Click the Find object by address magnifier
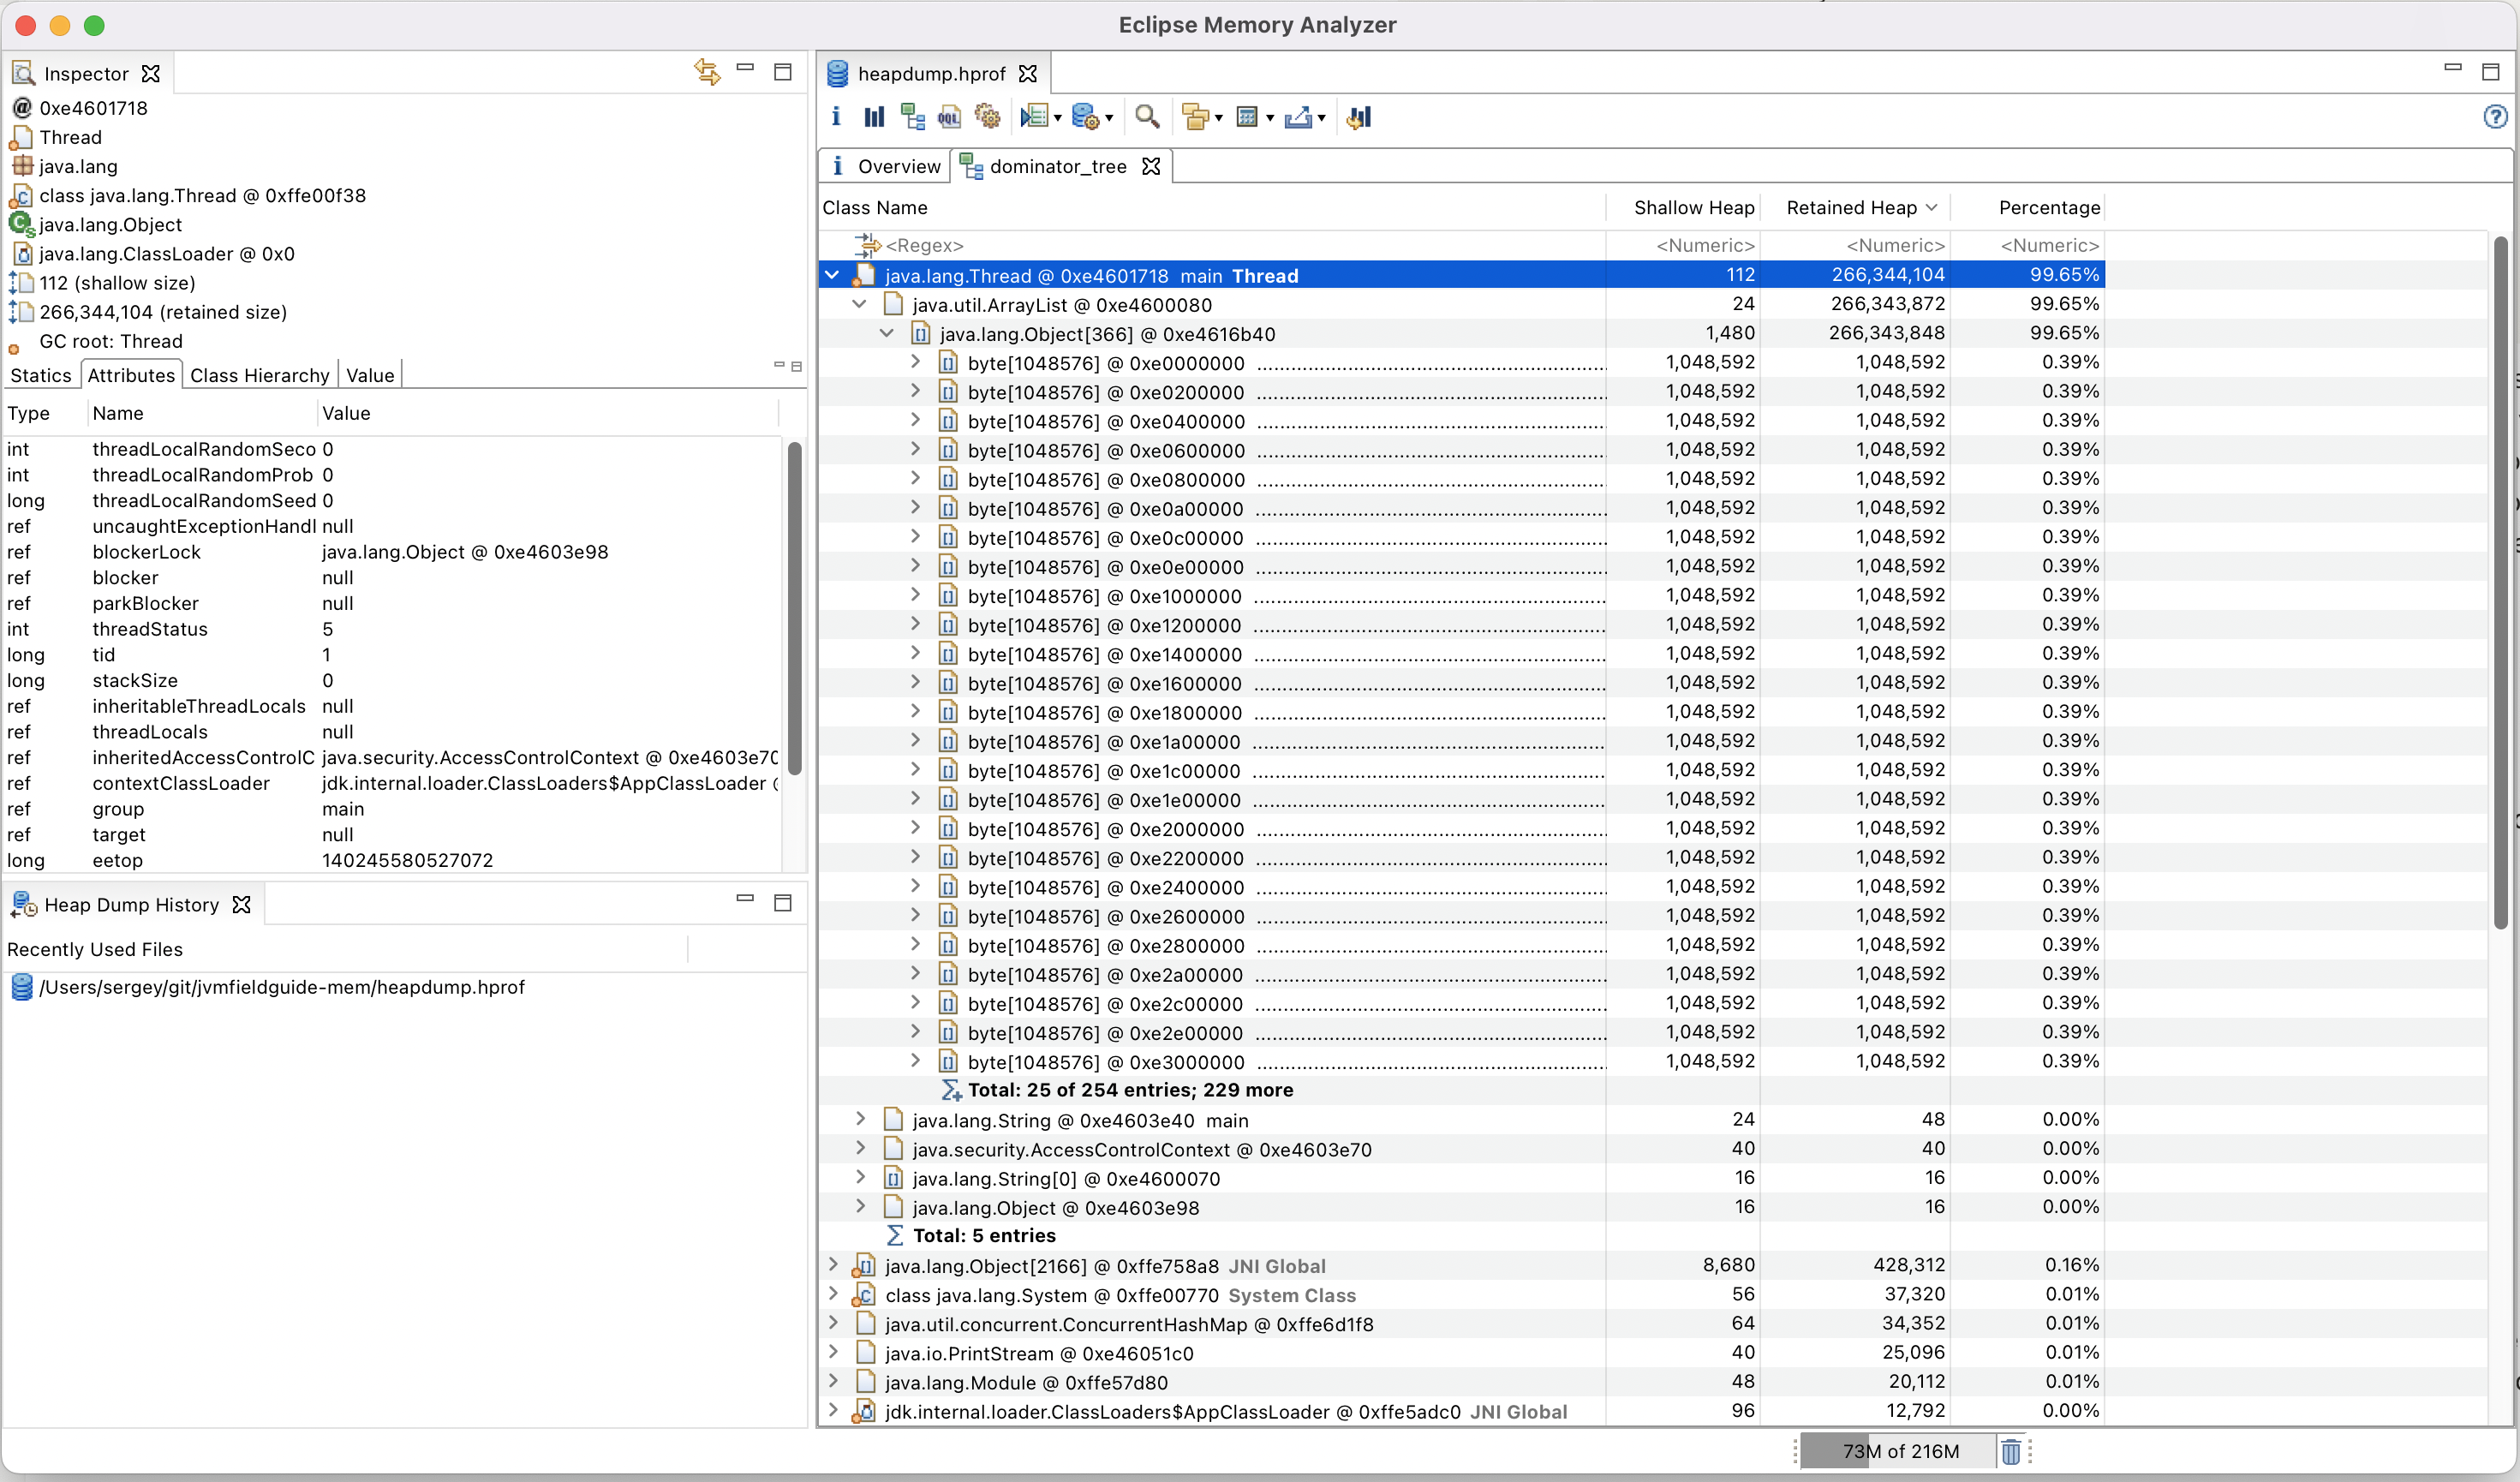 [1147, 117]
